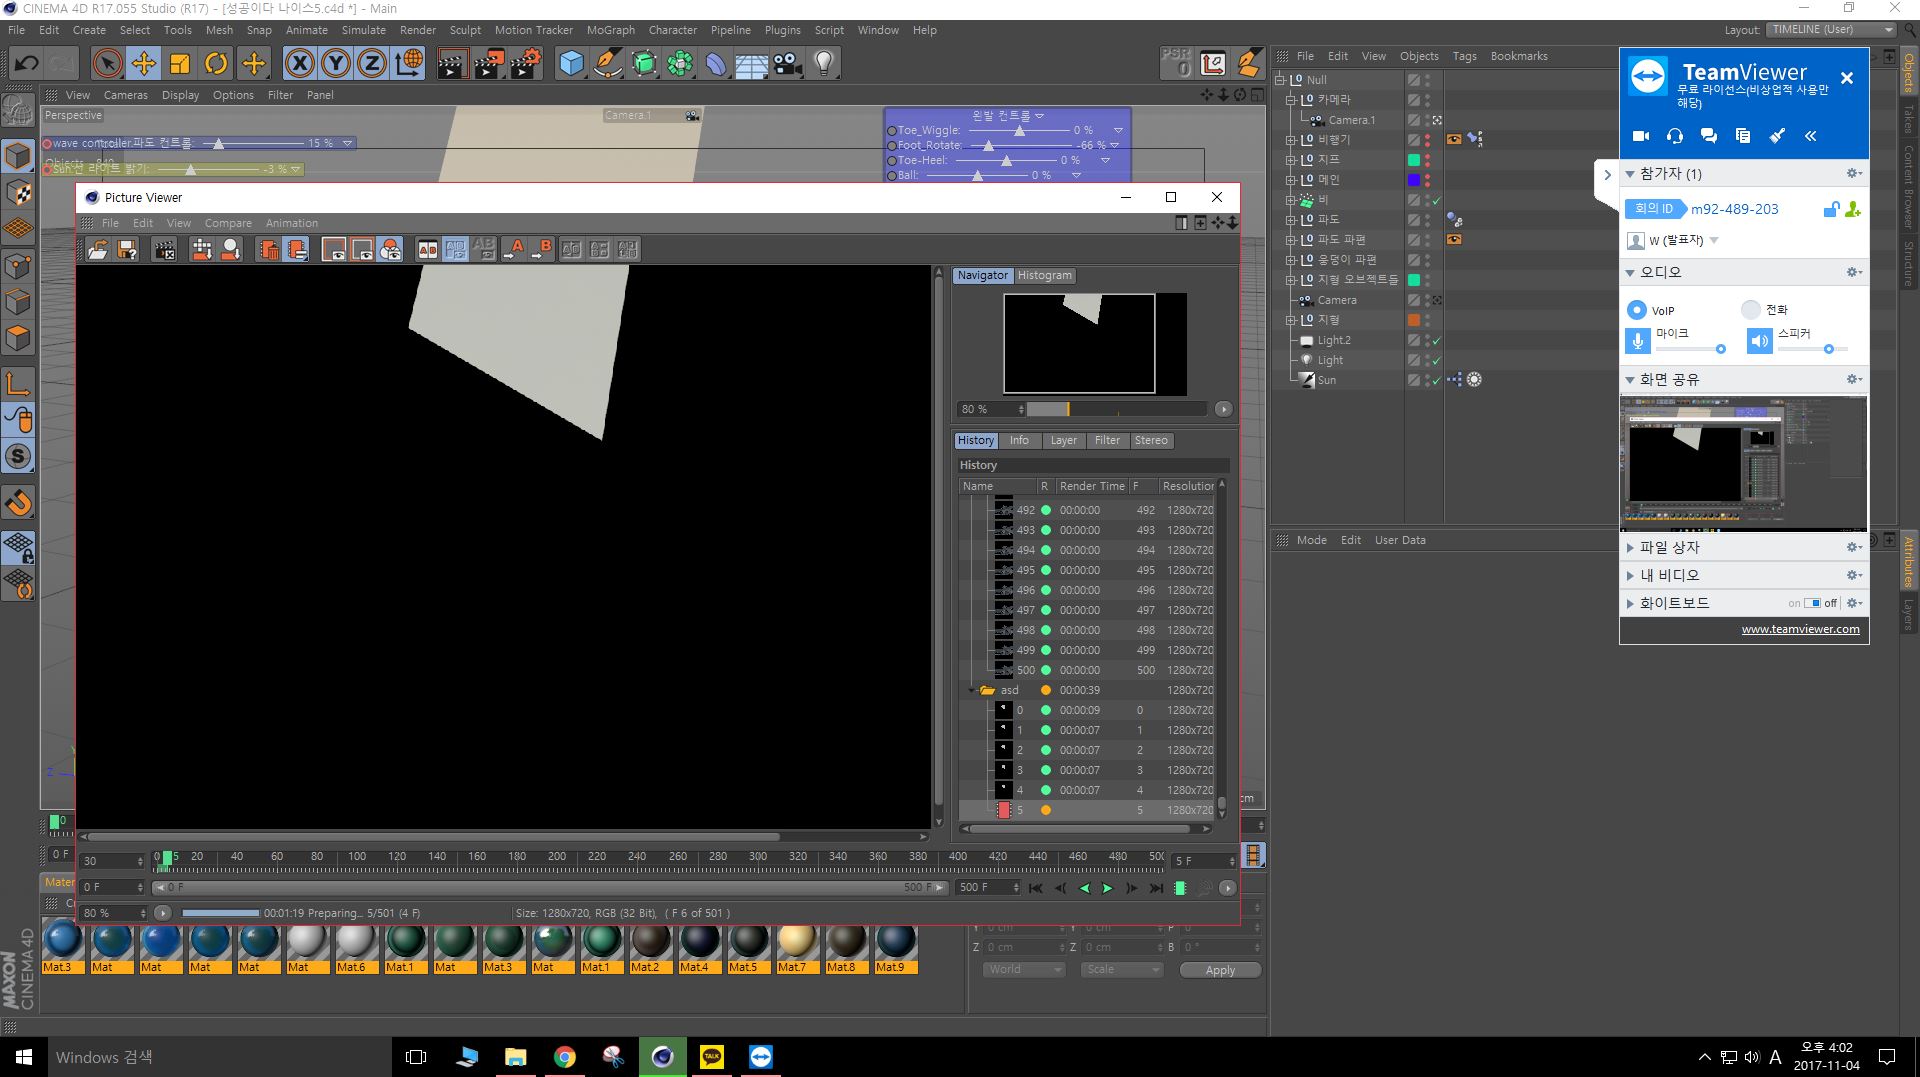Set A compare image icon
The image size is (1920, 1077).
(x=513, y=250)
